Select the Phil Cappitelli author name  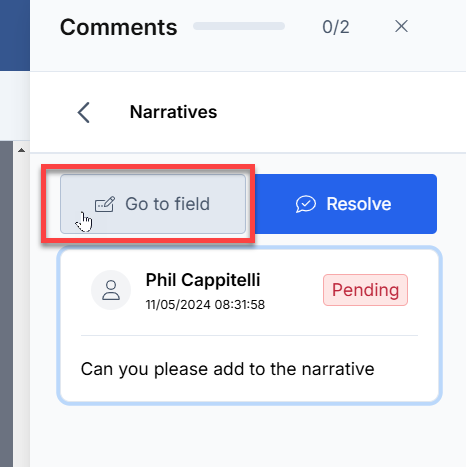click(203, 280)
